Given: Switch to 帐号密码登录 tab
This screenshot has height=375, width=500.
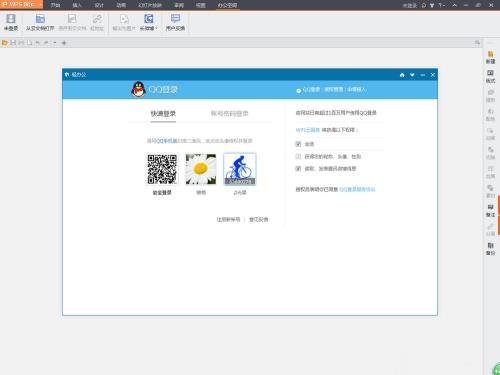Looking at the screenshot, I should point(229,114).
